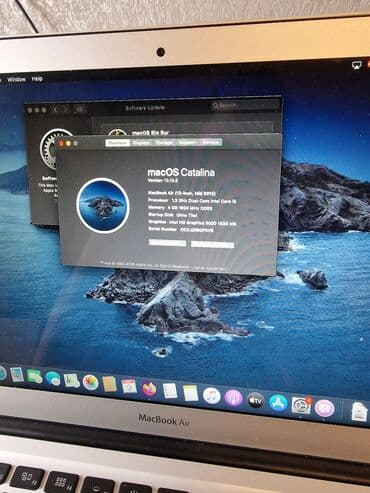Select Overview tab in About This Mac
370x493 pixels.
[117, 143]
